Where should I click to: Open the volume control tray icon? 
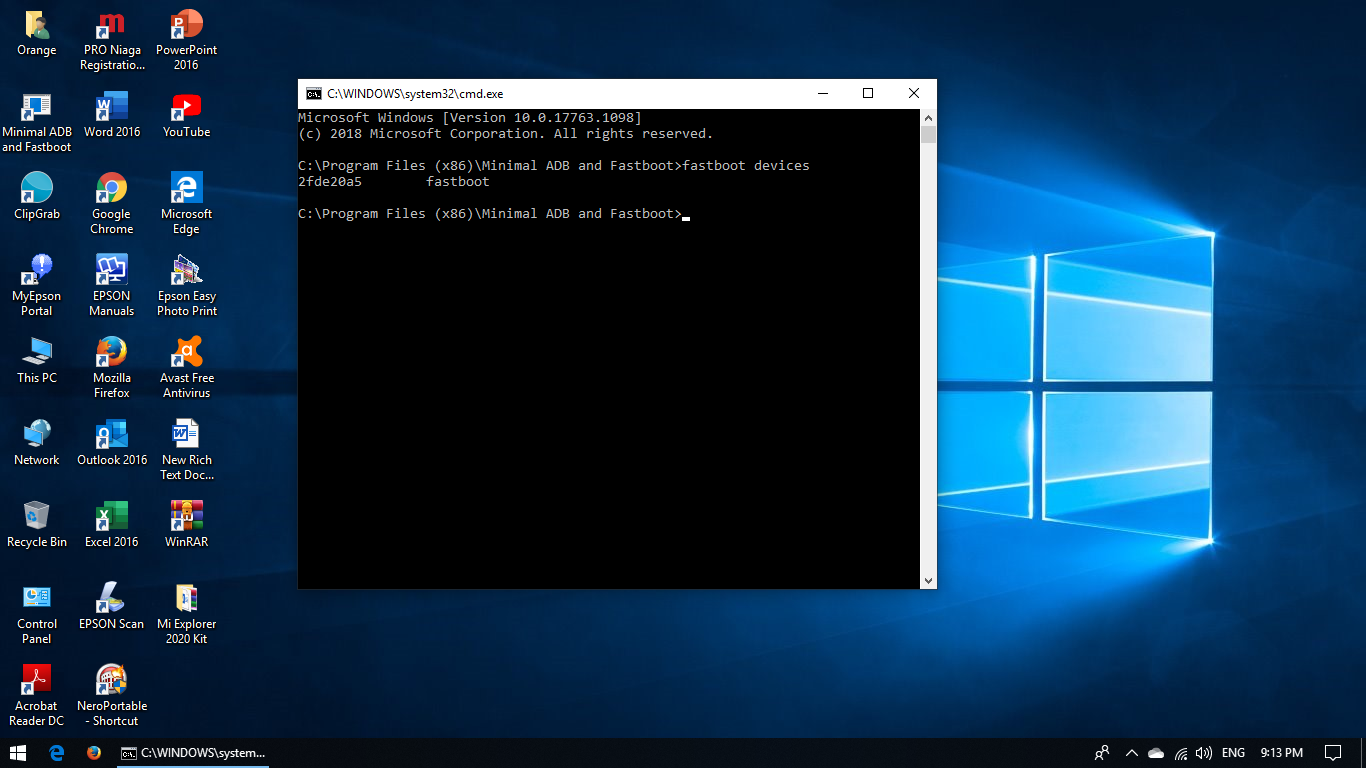[1204, 753]
